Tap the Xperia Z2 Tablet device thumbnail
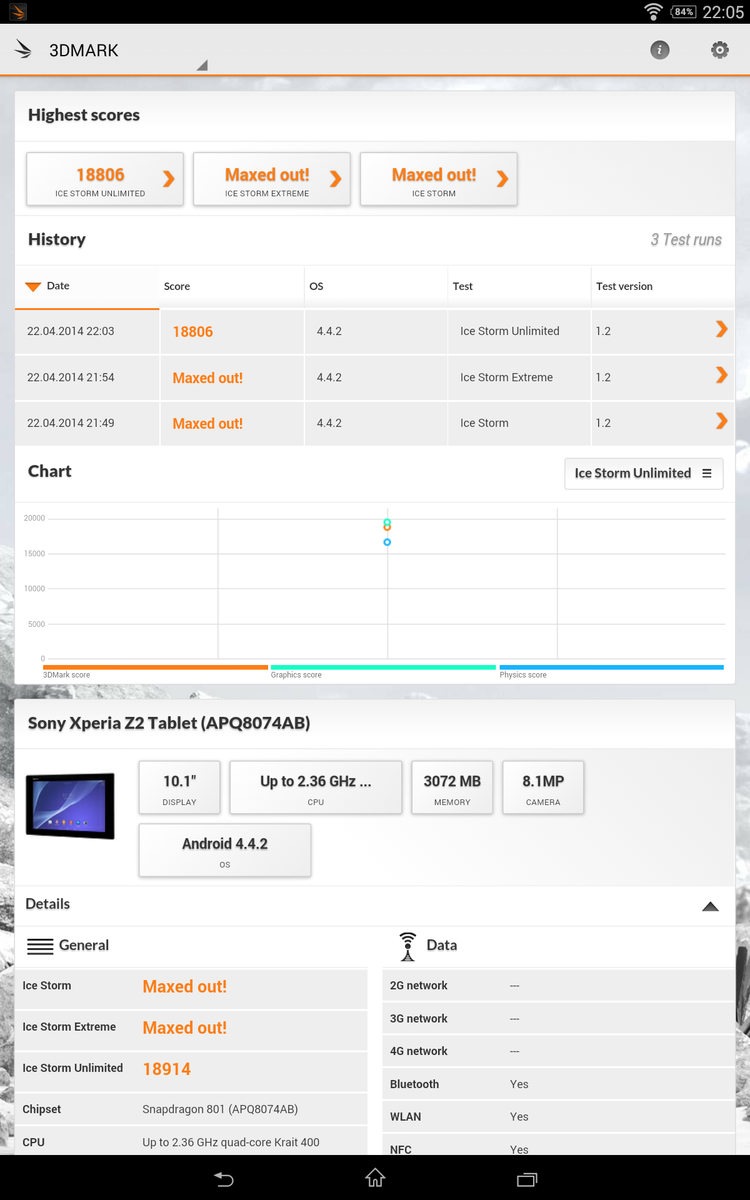 [70, 806]
